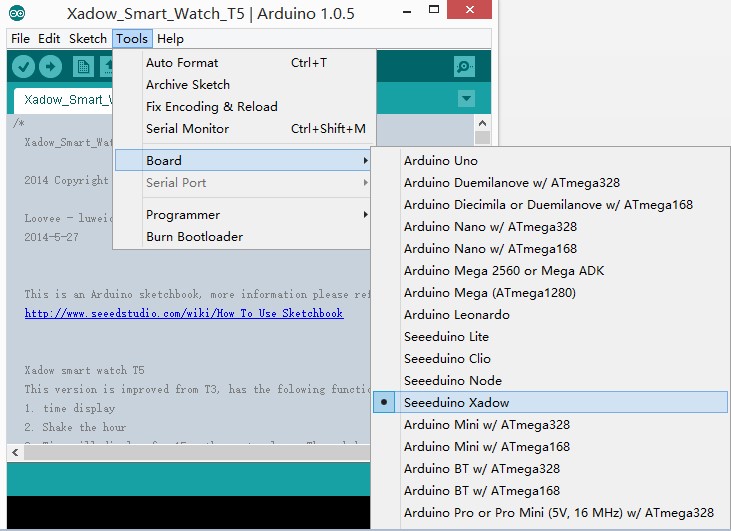
Task: Select Arduino Mega 2560 or Mega ADK
Action: click(550, 270)
